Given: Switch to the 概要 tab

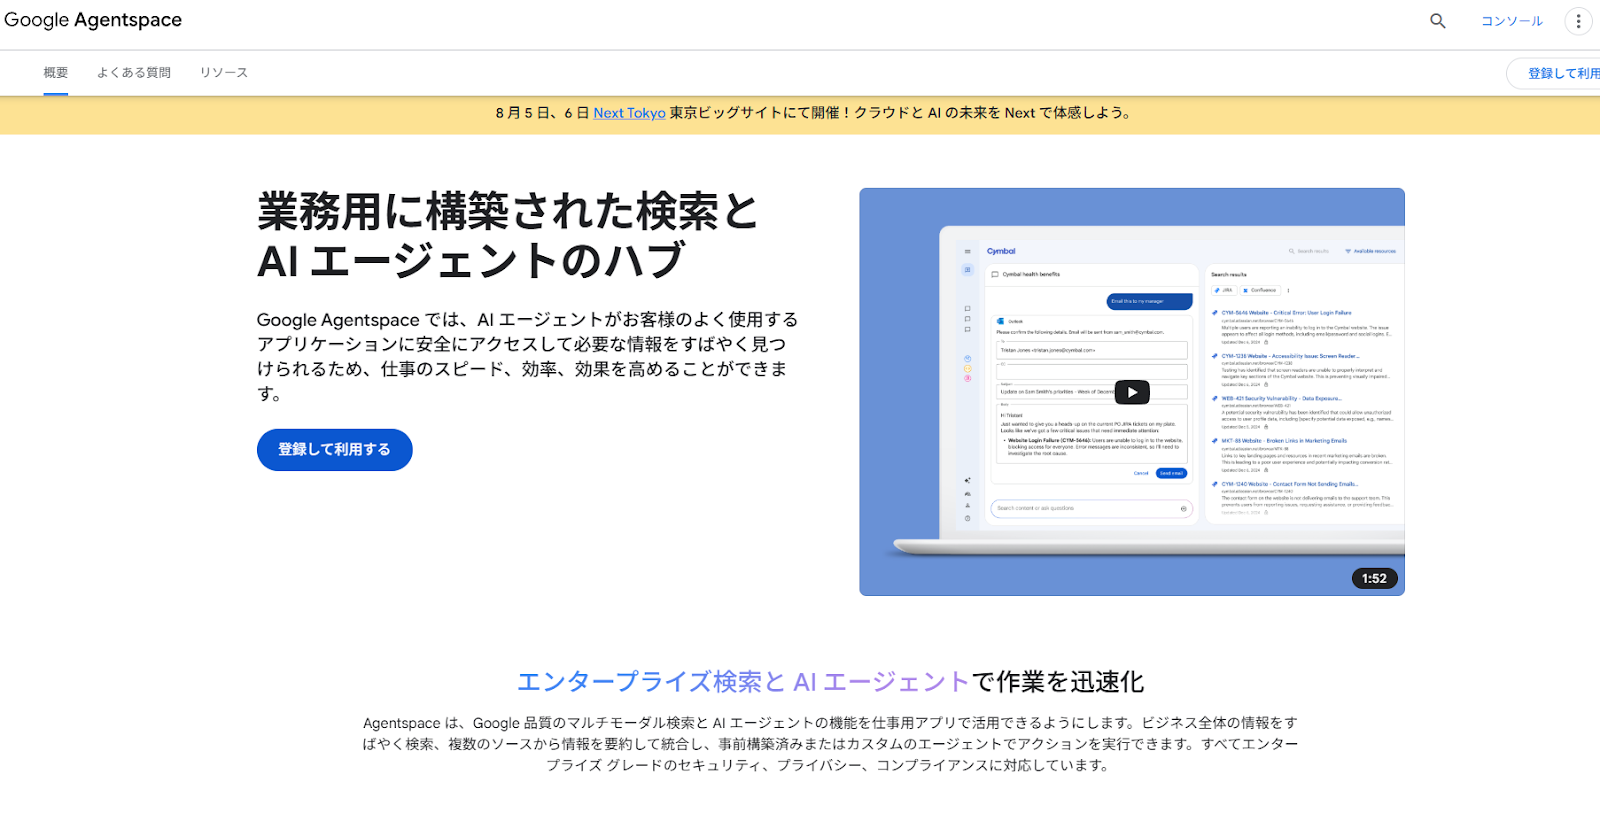Looking at the screenshot, I should (56, 73).
